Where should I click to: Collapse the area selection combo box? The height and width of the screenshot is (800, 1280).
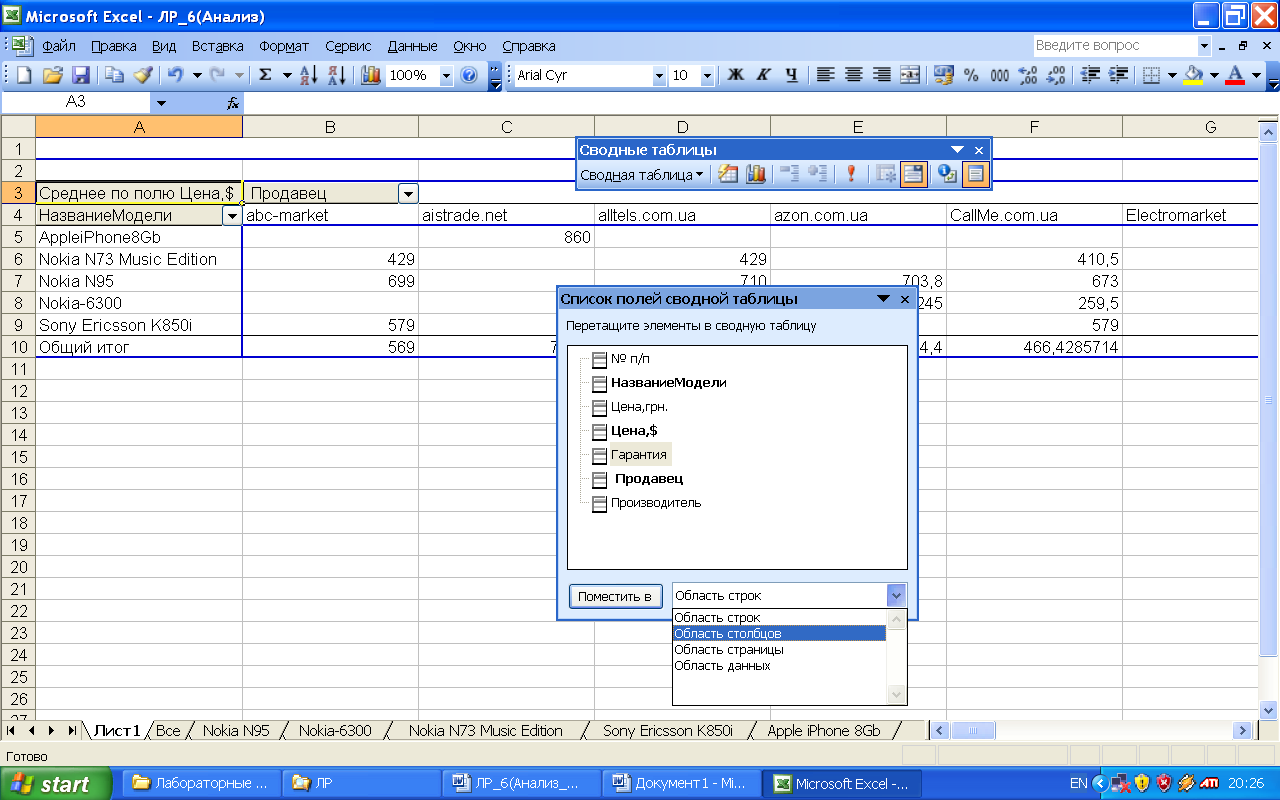[896, 595]
